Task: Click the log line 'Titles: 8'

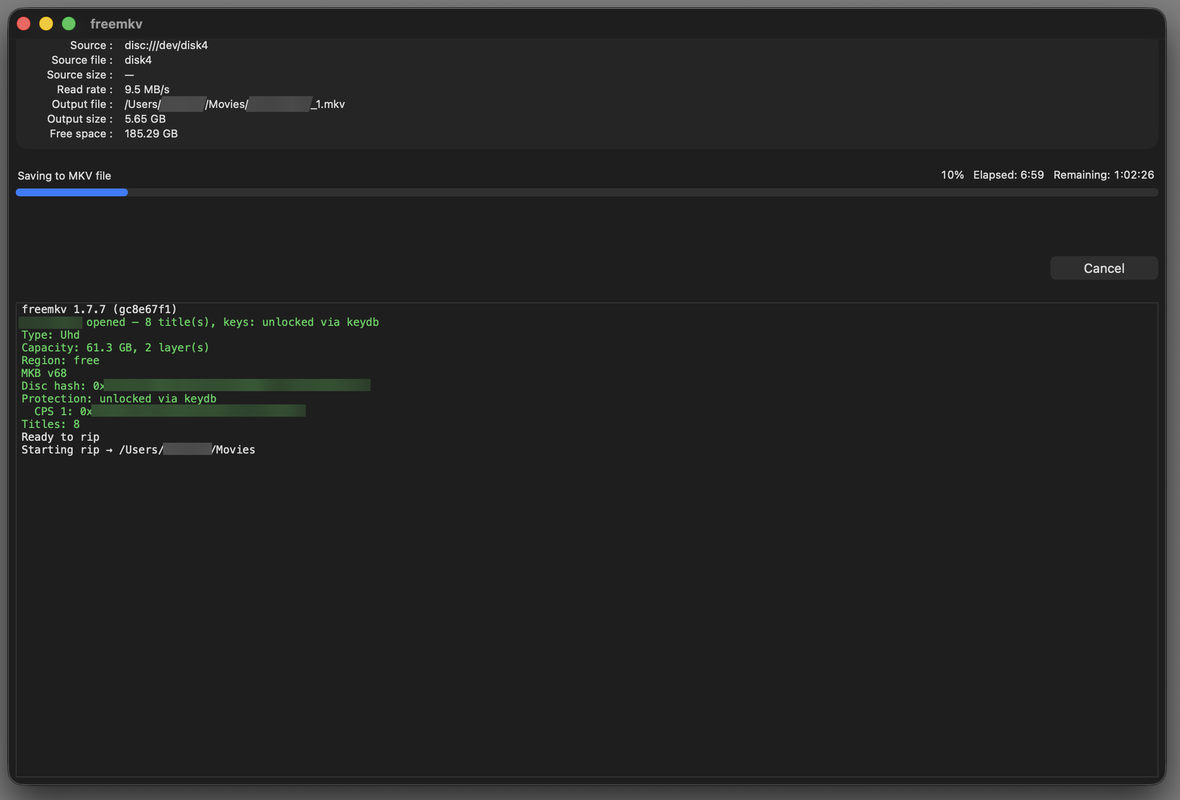Action: 50,424
